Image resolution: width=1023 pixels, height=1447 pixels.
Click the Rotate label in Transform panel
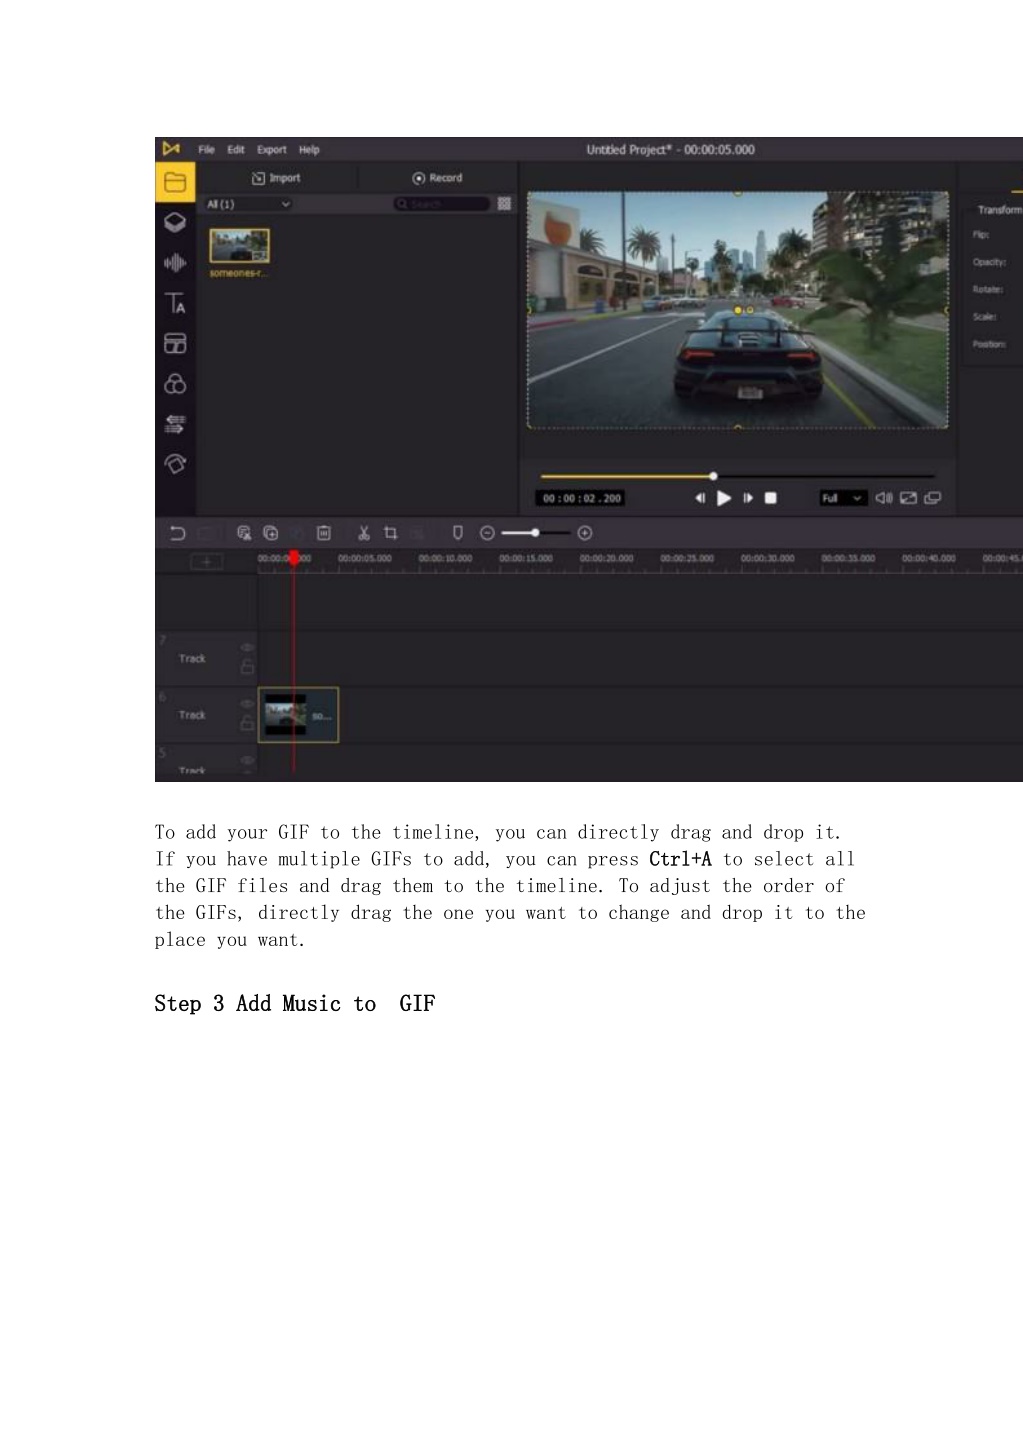pos(987,289)
